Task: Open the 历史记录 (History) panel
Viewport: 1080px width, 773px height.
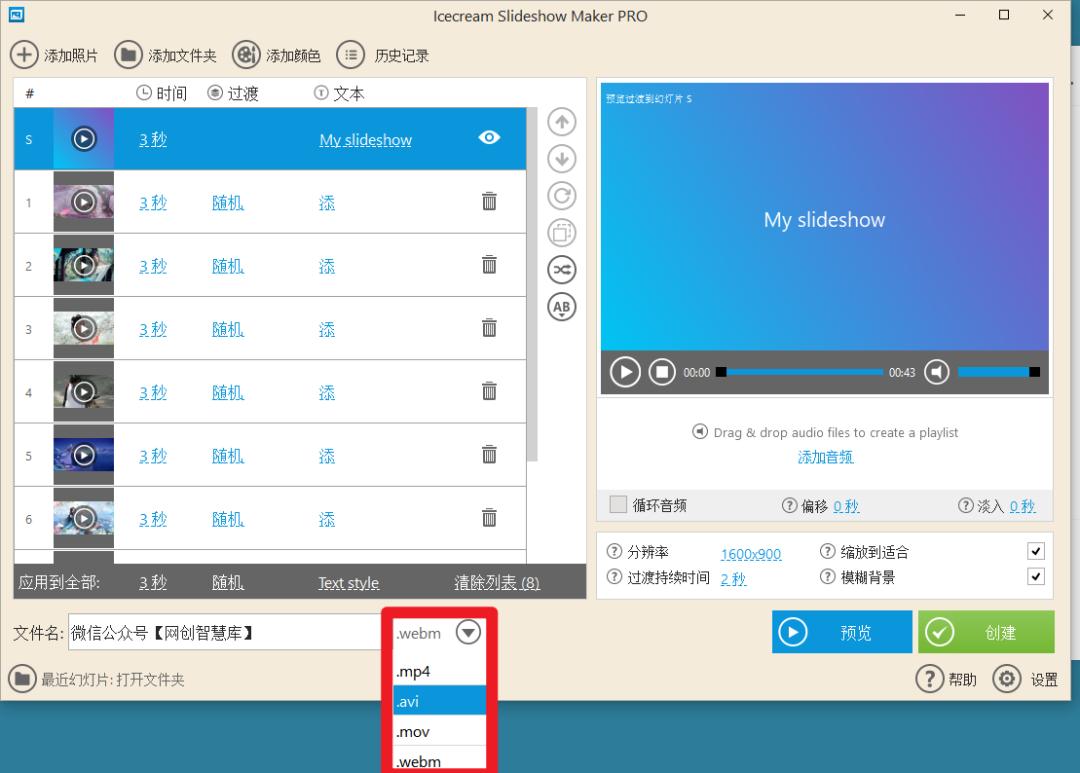Action: (x=352, y=55)
